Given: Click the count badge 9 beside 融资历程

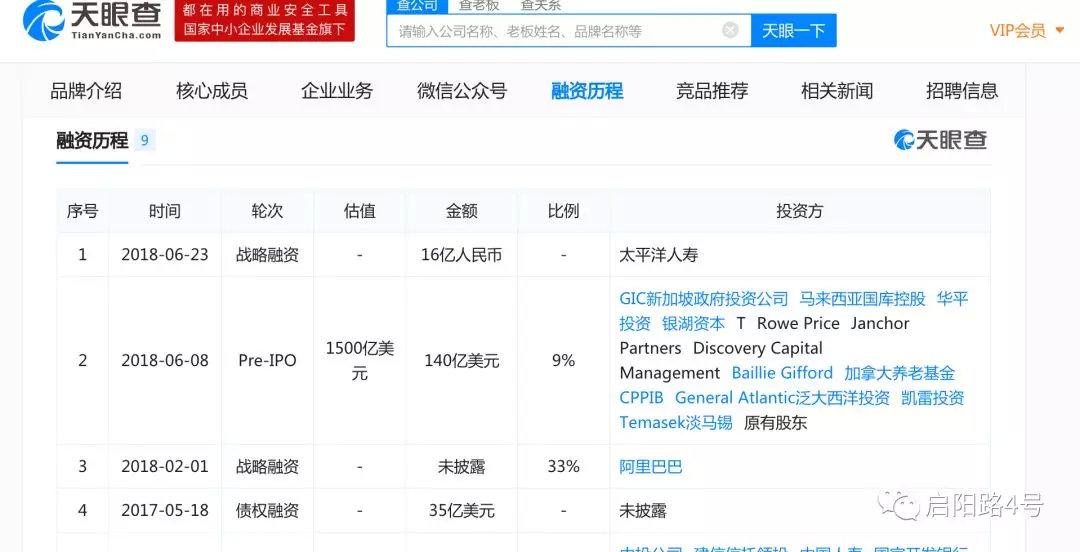Looking at the screenshot, I should click(x=145, y=141).
